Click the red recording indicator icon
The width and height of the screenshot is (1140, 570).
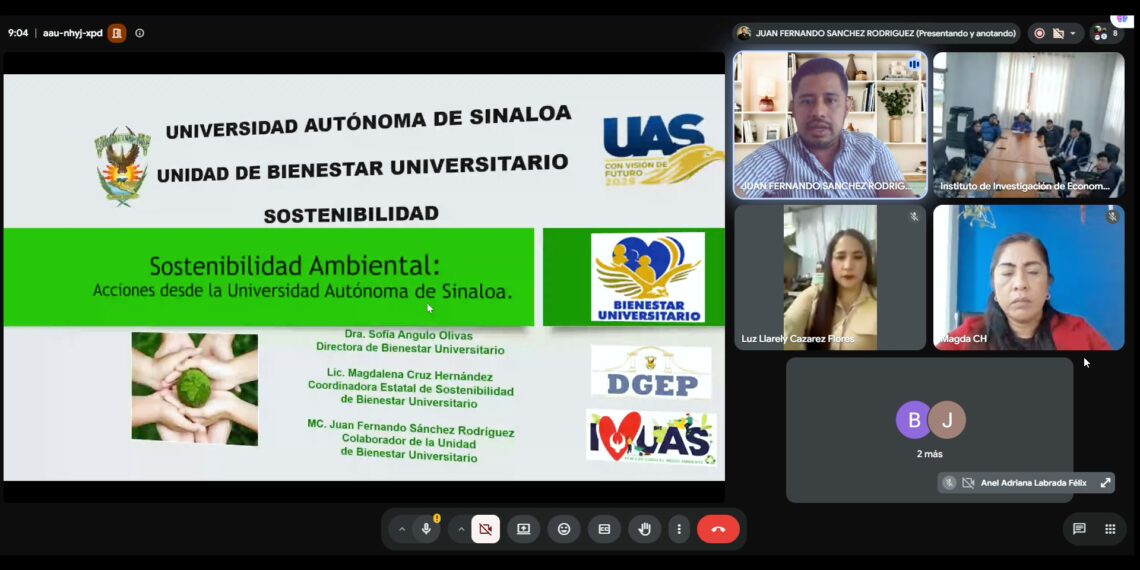click(1040, 33)
